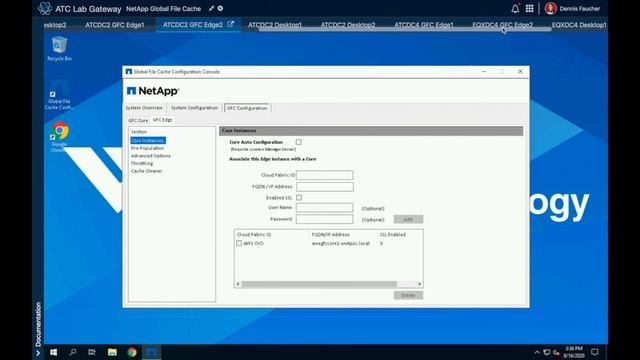Open ATCDC2 GFC Edge2 in new window icon
The width and height of the screenshot is (640, 360).
coord(231,24)
